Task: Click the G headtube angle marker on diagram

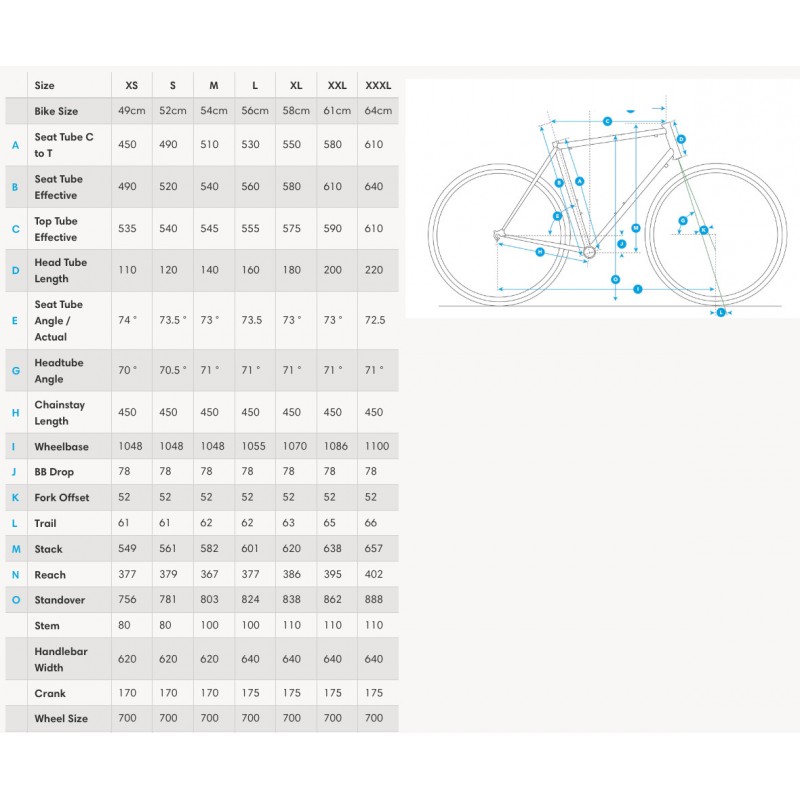Action: 683,221
